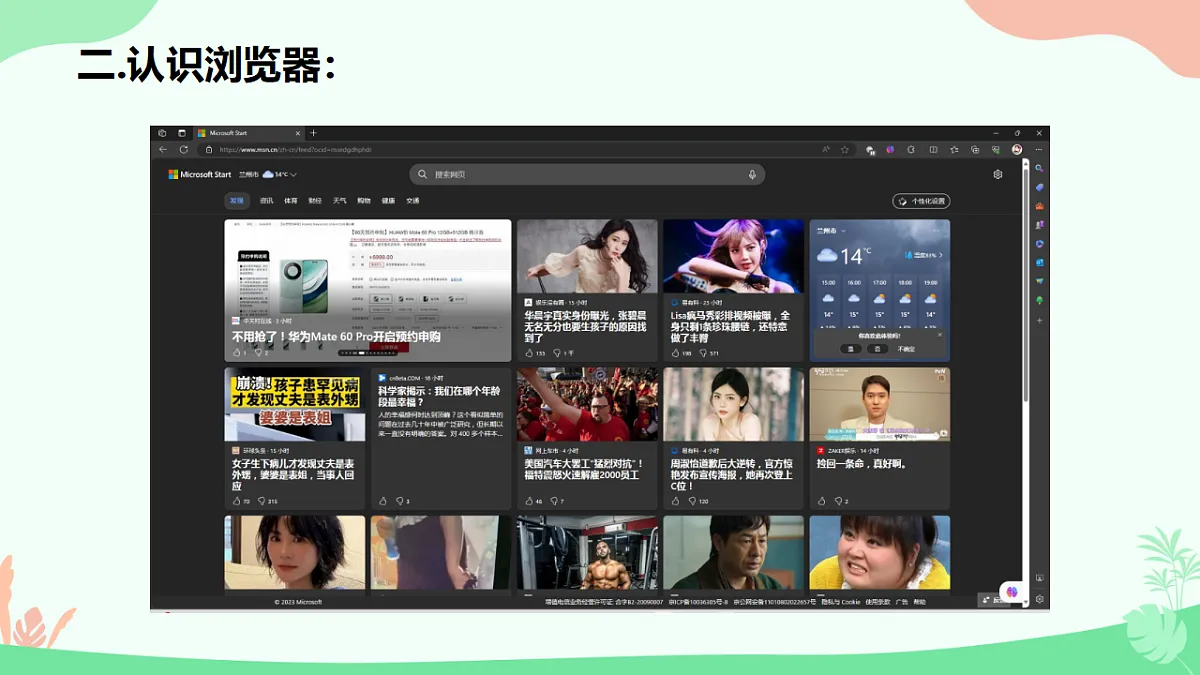This screenshot has height=675, width=1200.
Task: Click the 搜索网页 search box
Action: point(587,174)
